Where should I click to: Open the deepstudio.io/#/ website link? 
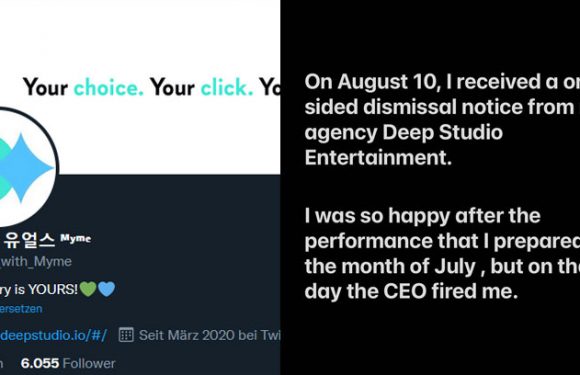click(x=54, y=335)
